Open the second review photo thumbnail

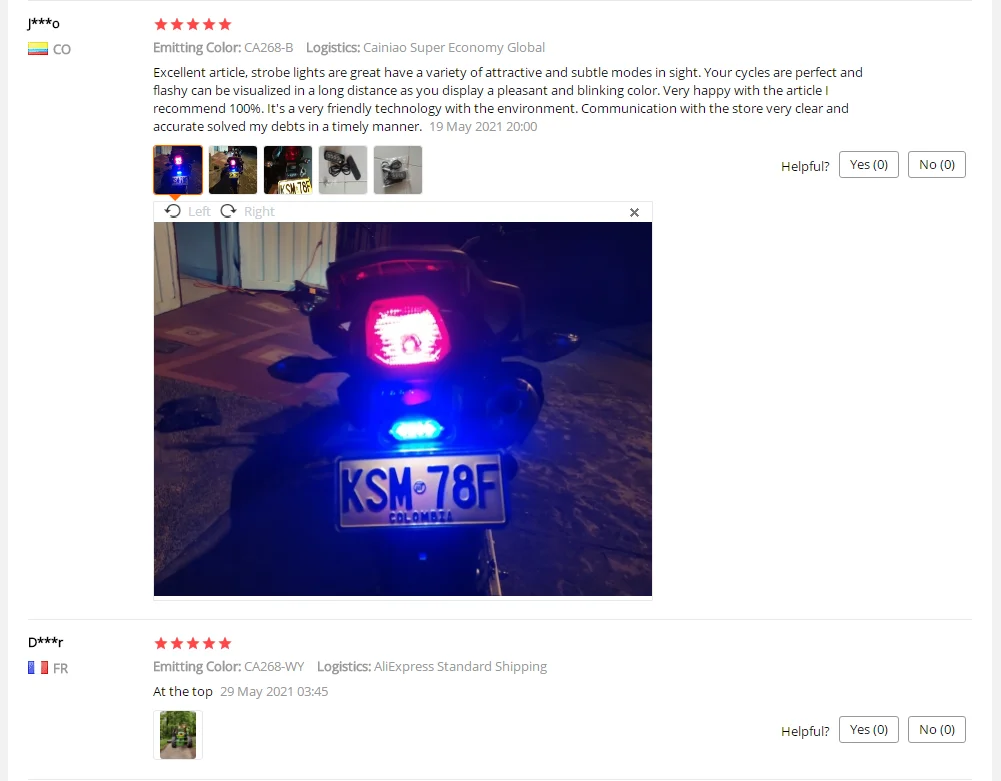coord(233,170)
